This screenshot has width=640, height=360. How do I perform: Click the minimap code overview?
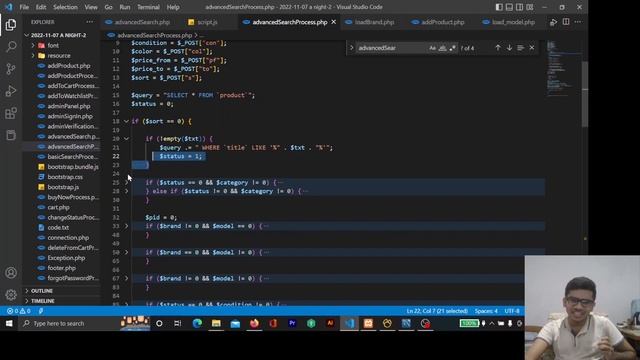[563, 69]
